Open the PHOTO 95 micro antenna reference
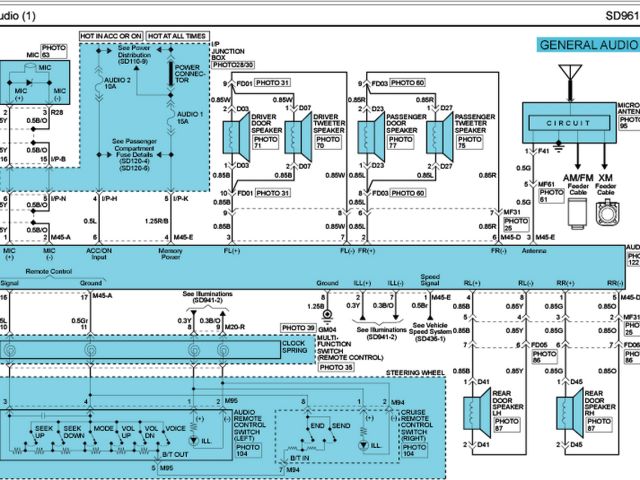640x480 pixels. pyautogui.click(x=629, y=120)
